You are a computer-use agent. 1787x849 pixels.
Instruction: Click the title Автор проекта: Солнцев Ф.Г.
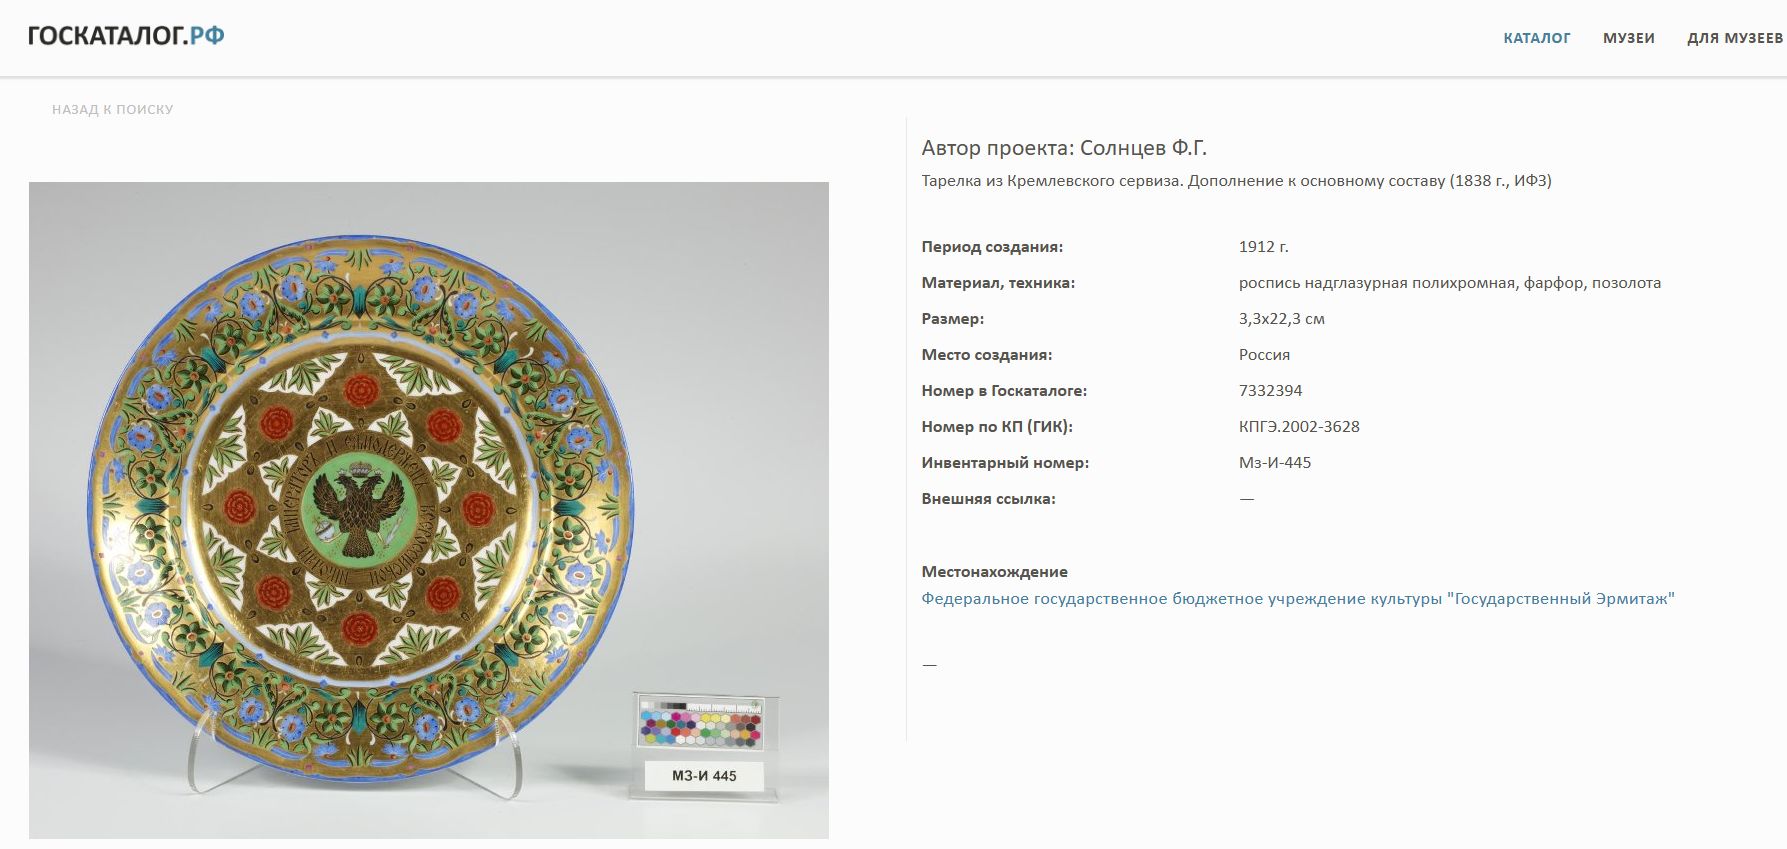(1064, 148)
